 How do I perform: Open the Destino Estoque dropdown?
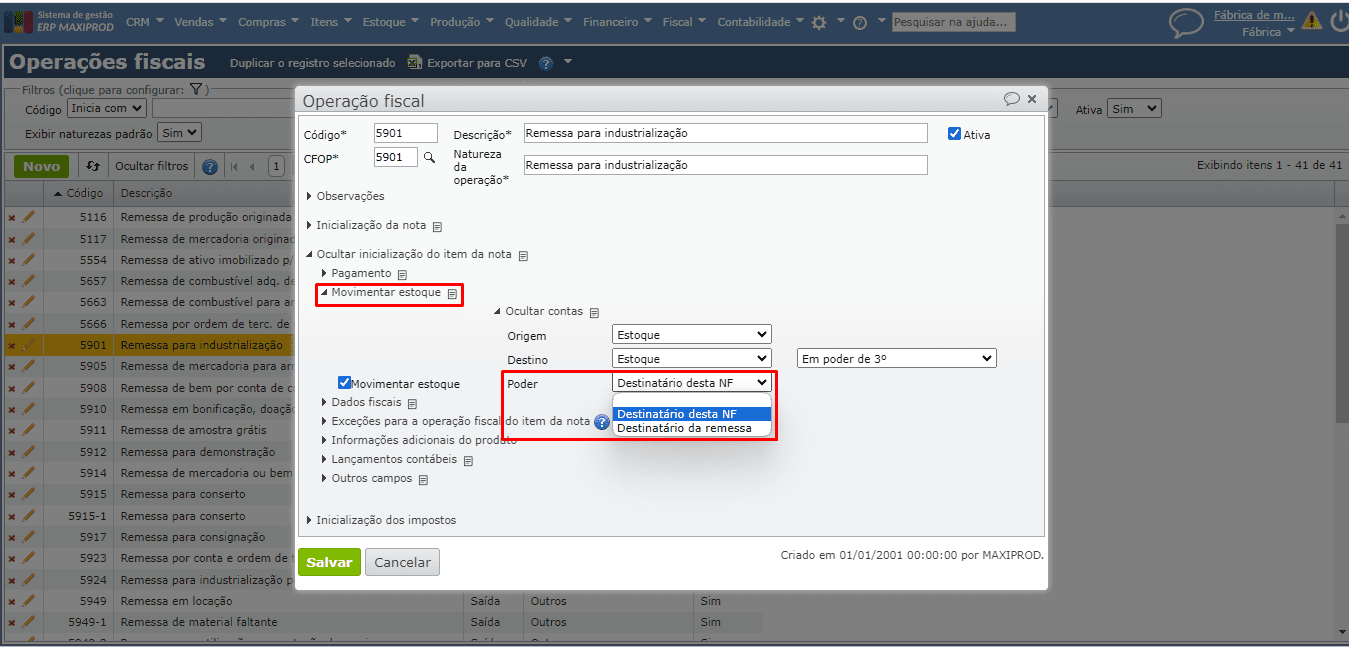[692, 358]
